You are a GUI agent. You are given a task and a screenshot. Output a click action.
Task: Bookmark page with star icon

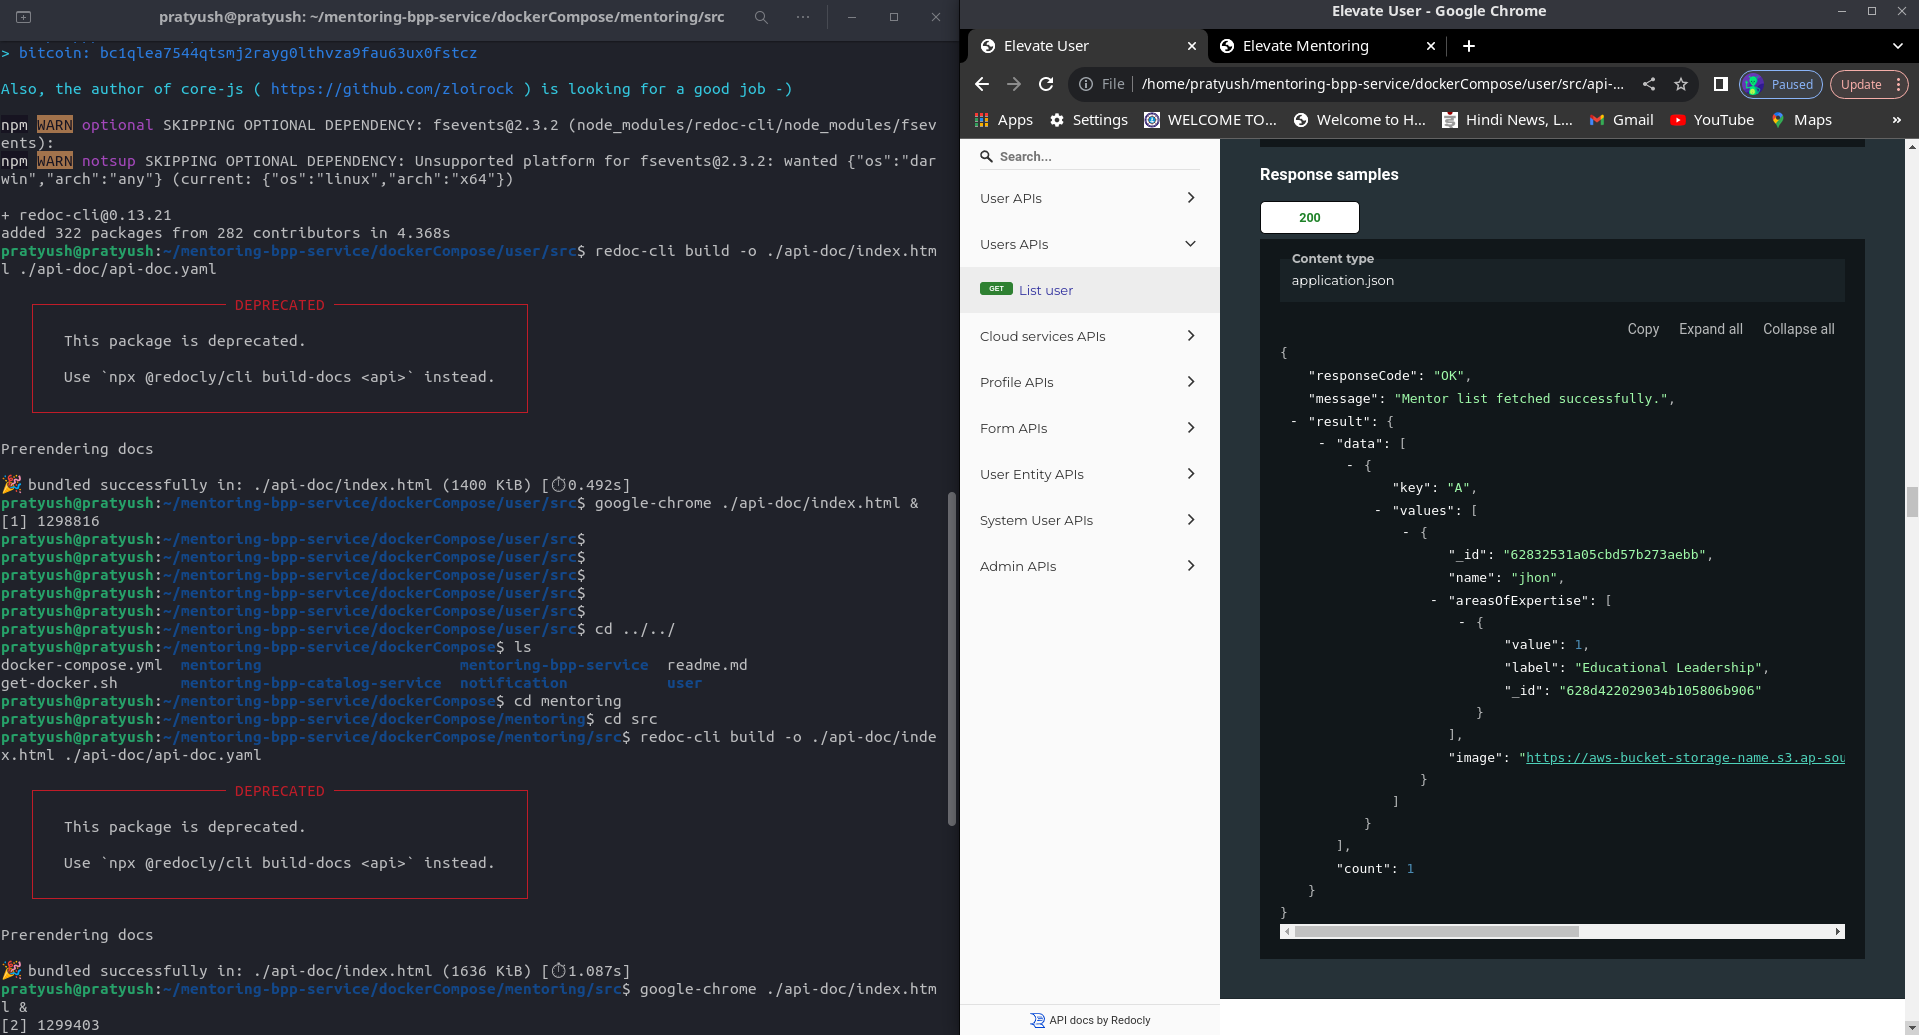(x=1681, y=84)
